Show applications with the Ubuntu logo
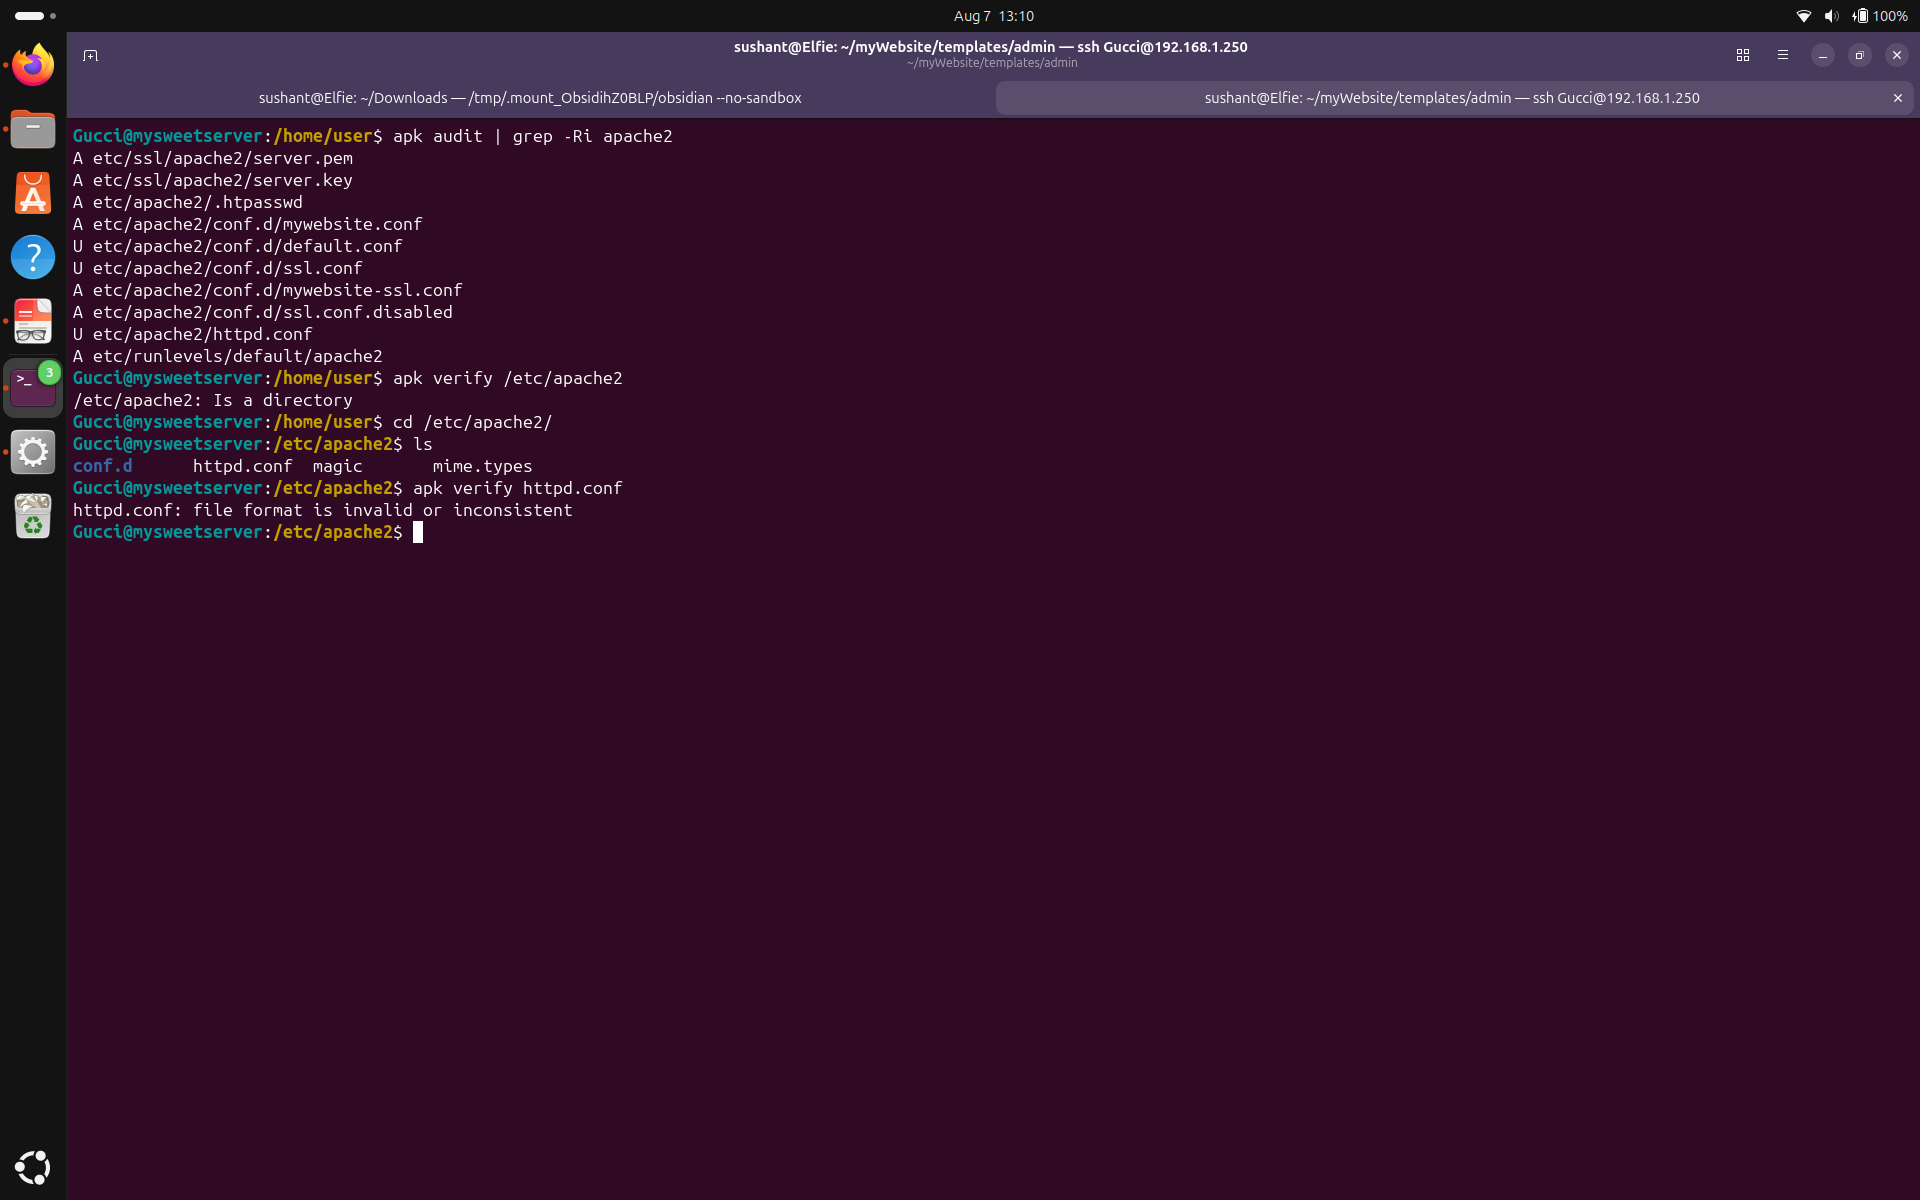The height and width of the screenshot is (1200, 1920). tap(33, 1167)
